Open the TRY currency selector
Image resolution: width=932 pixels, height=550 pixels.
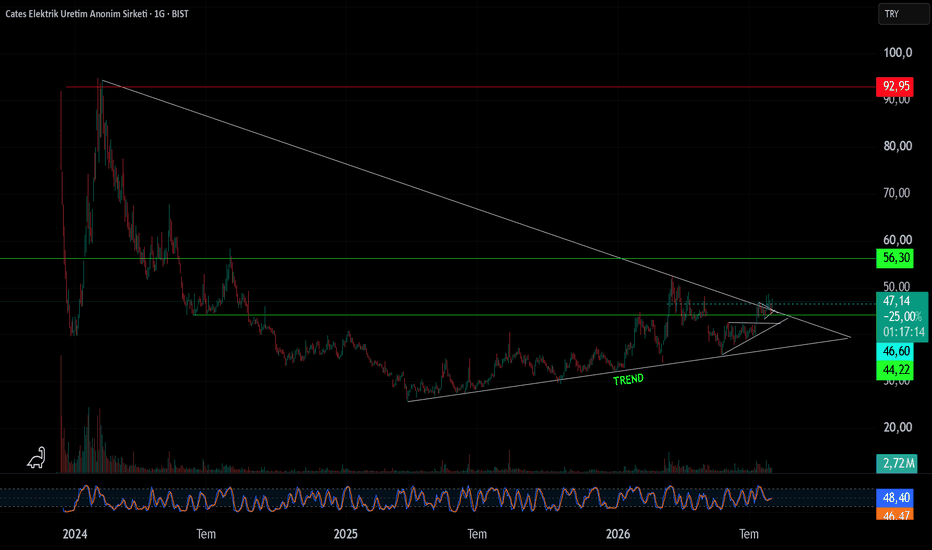click(x=903, y=14)
